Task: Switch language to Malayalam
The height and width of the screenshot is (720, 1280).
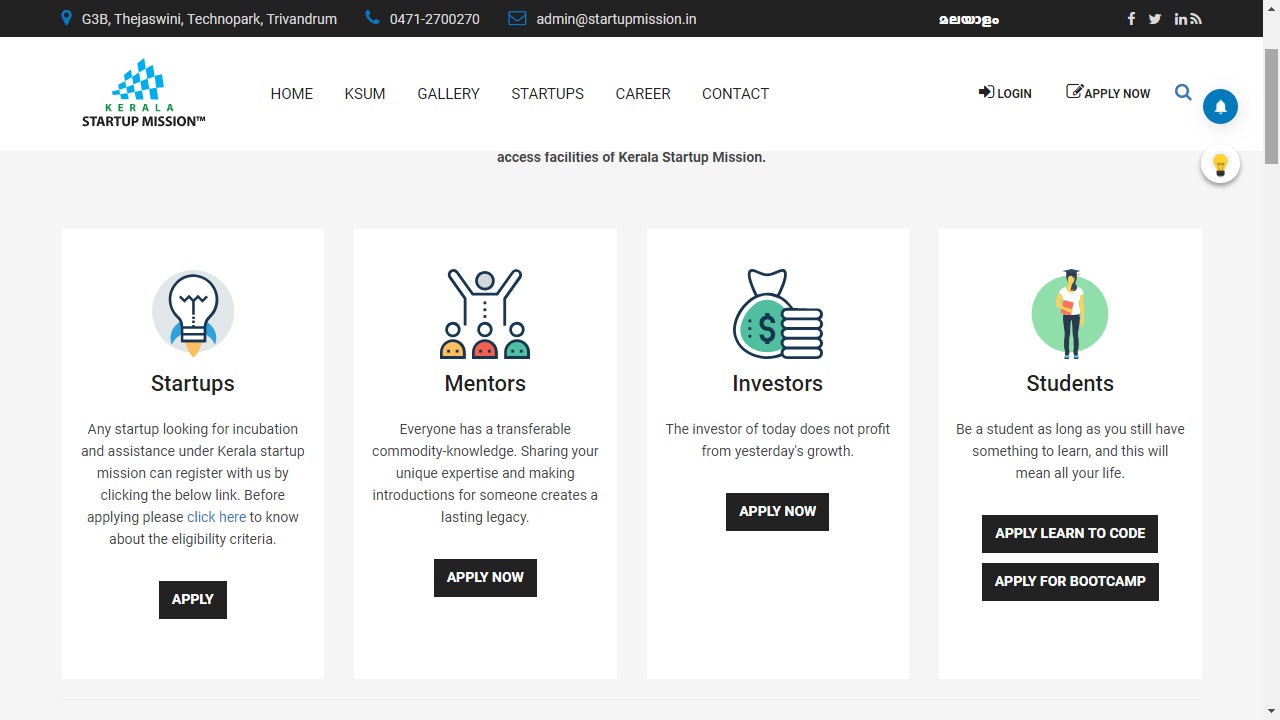Action: pyautogui.click(x=969, y=19)
